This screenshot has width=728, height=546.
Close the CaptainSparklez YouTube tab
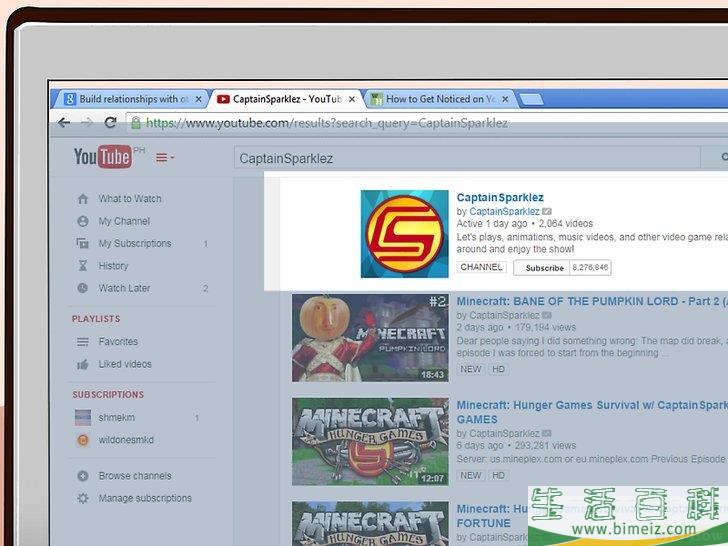coord(352,99)
